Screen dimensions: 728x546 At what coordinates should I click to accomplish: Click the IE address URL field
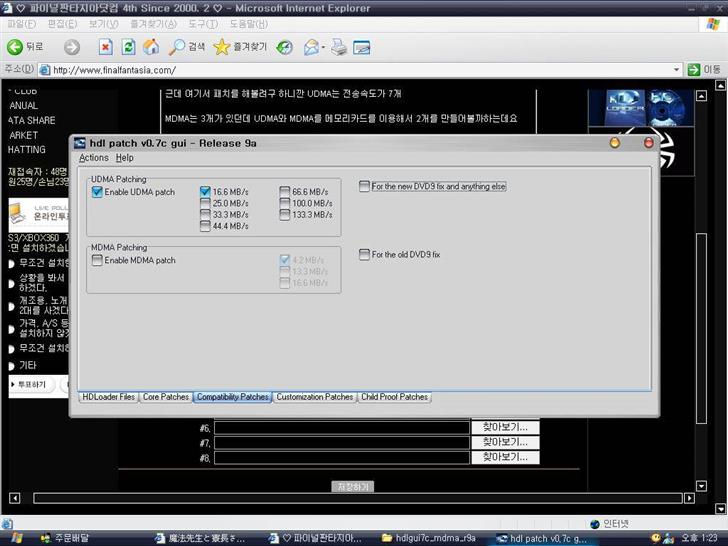tap(358, 70)
